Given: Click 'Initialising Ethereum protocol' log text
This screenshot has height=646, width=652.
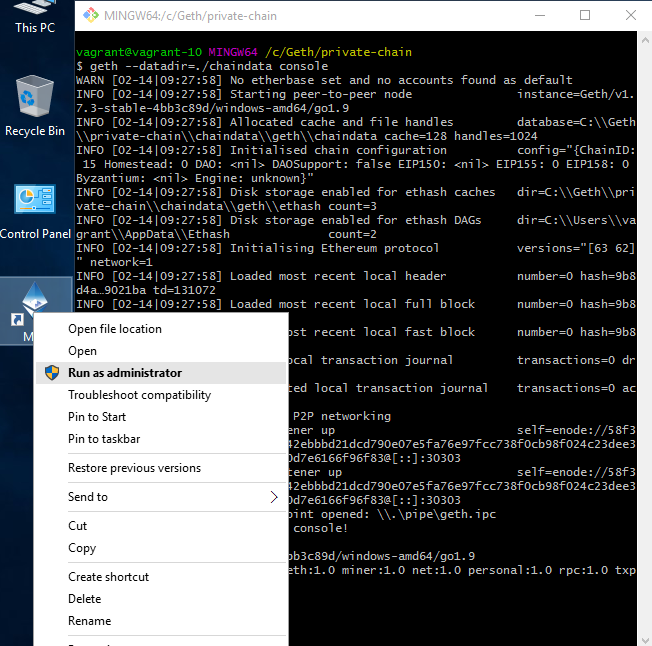Looking at the screenshot, I should coord(334,248).
